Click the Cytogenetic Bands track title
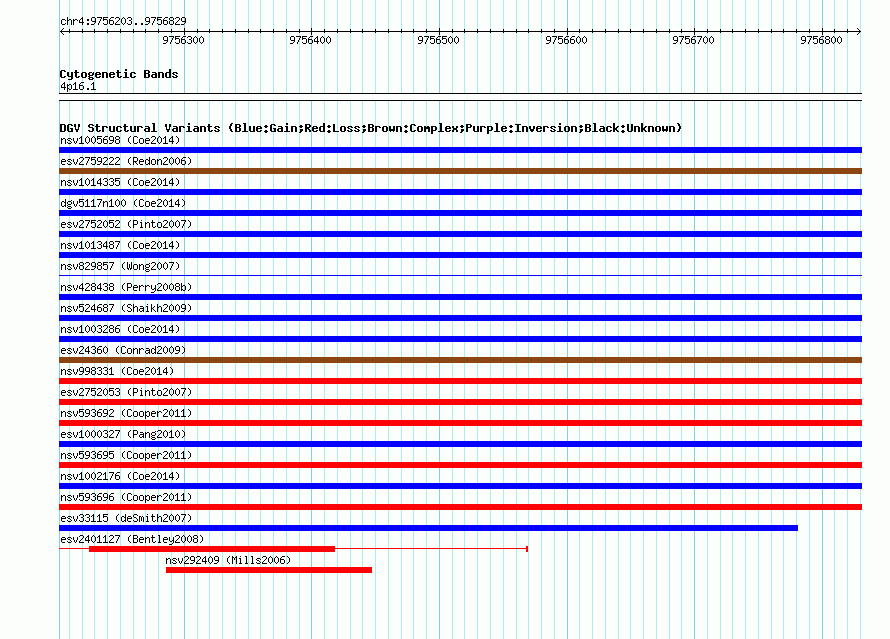The width and height of the screenshot is (890, 639). point(119,74)
